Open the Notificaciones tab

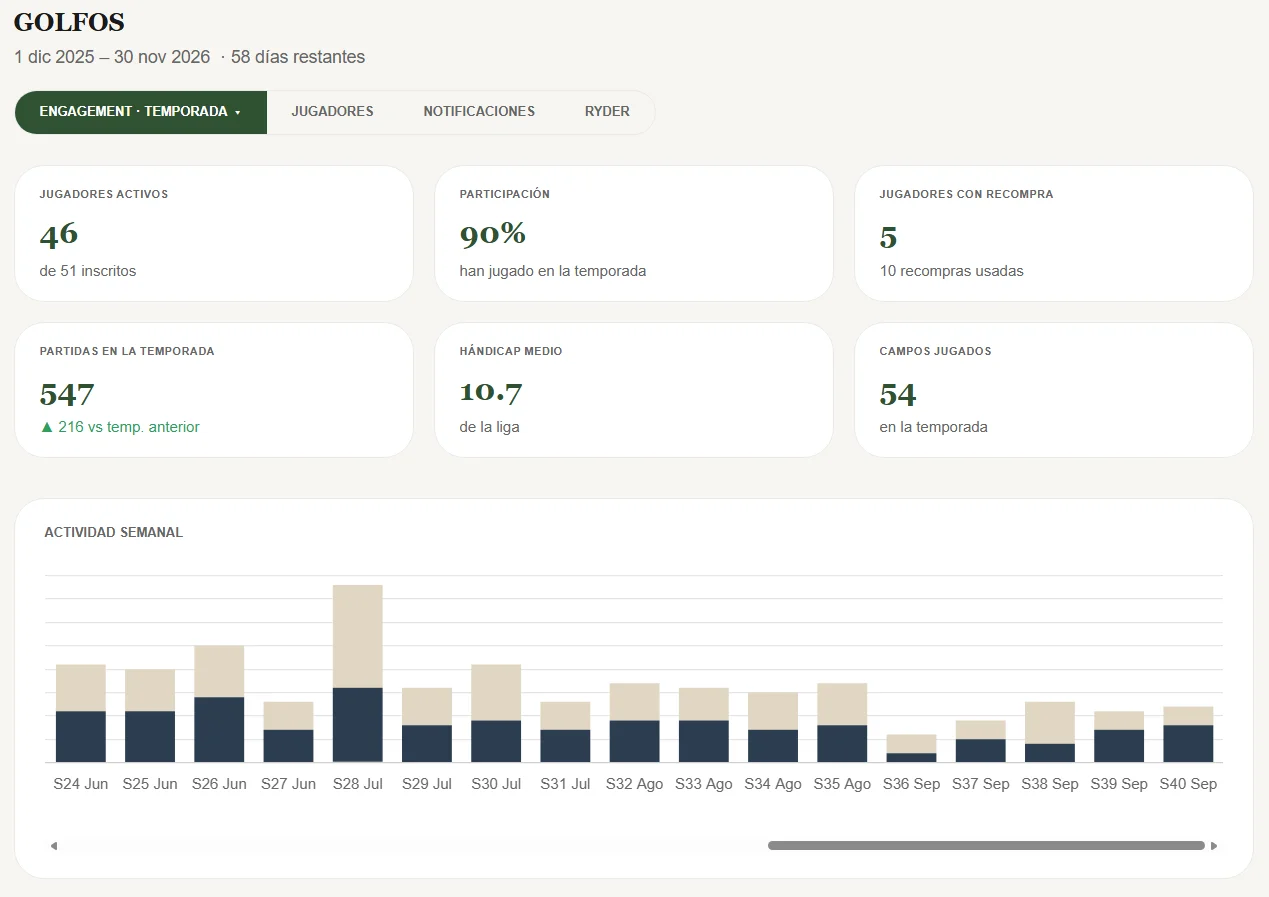[x=479, y=112]
